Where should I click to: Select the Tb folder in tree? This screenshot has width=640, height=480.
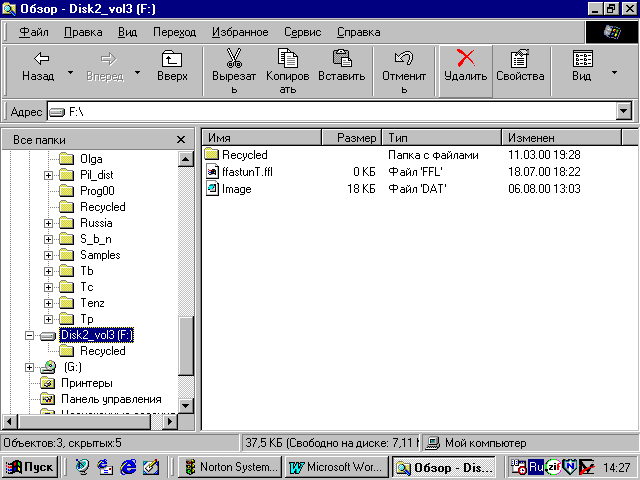click(87, 271)
